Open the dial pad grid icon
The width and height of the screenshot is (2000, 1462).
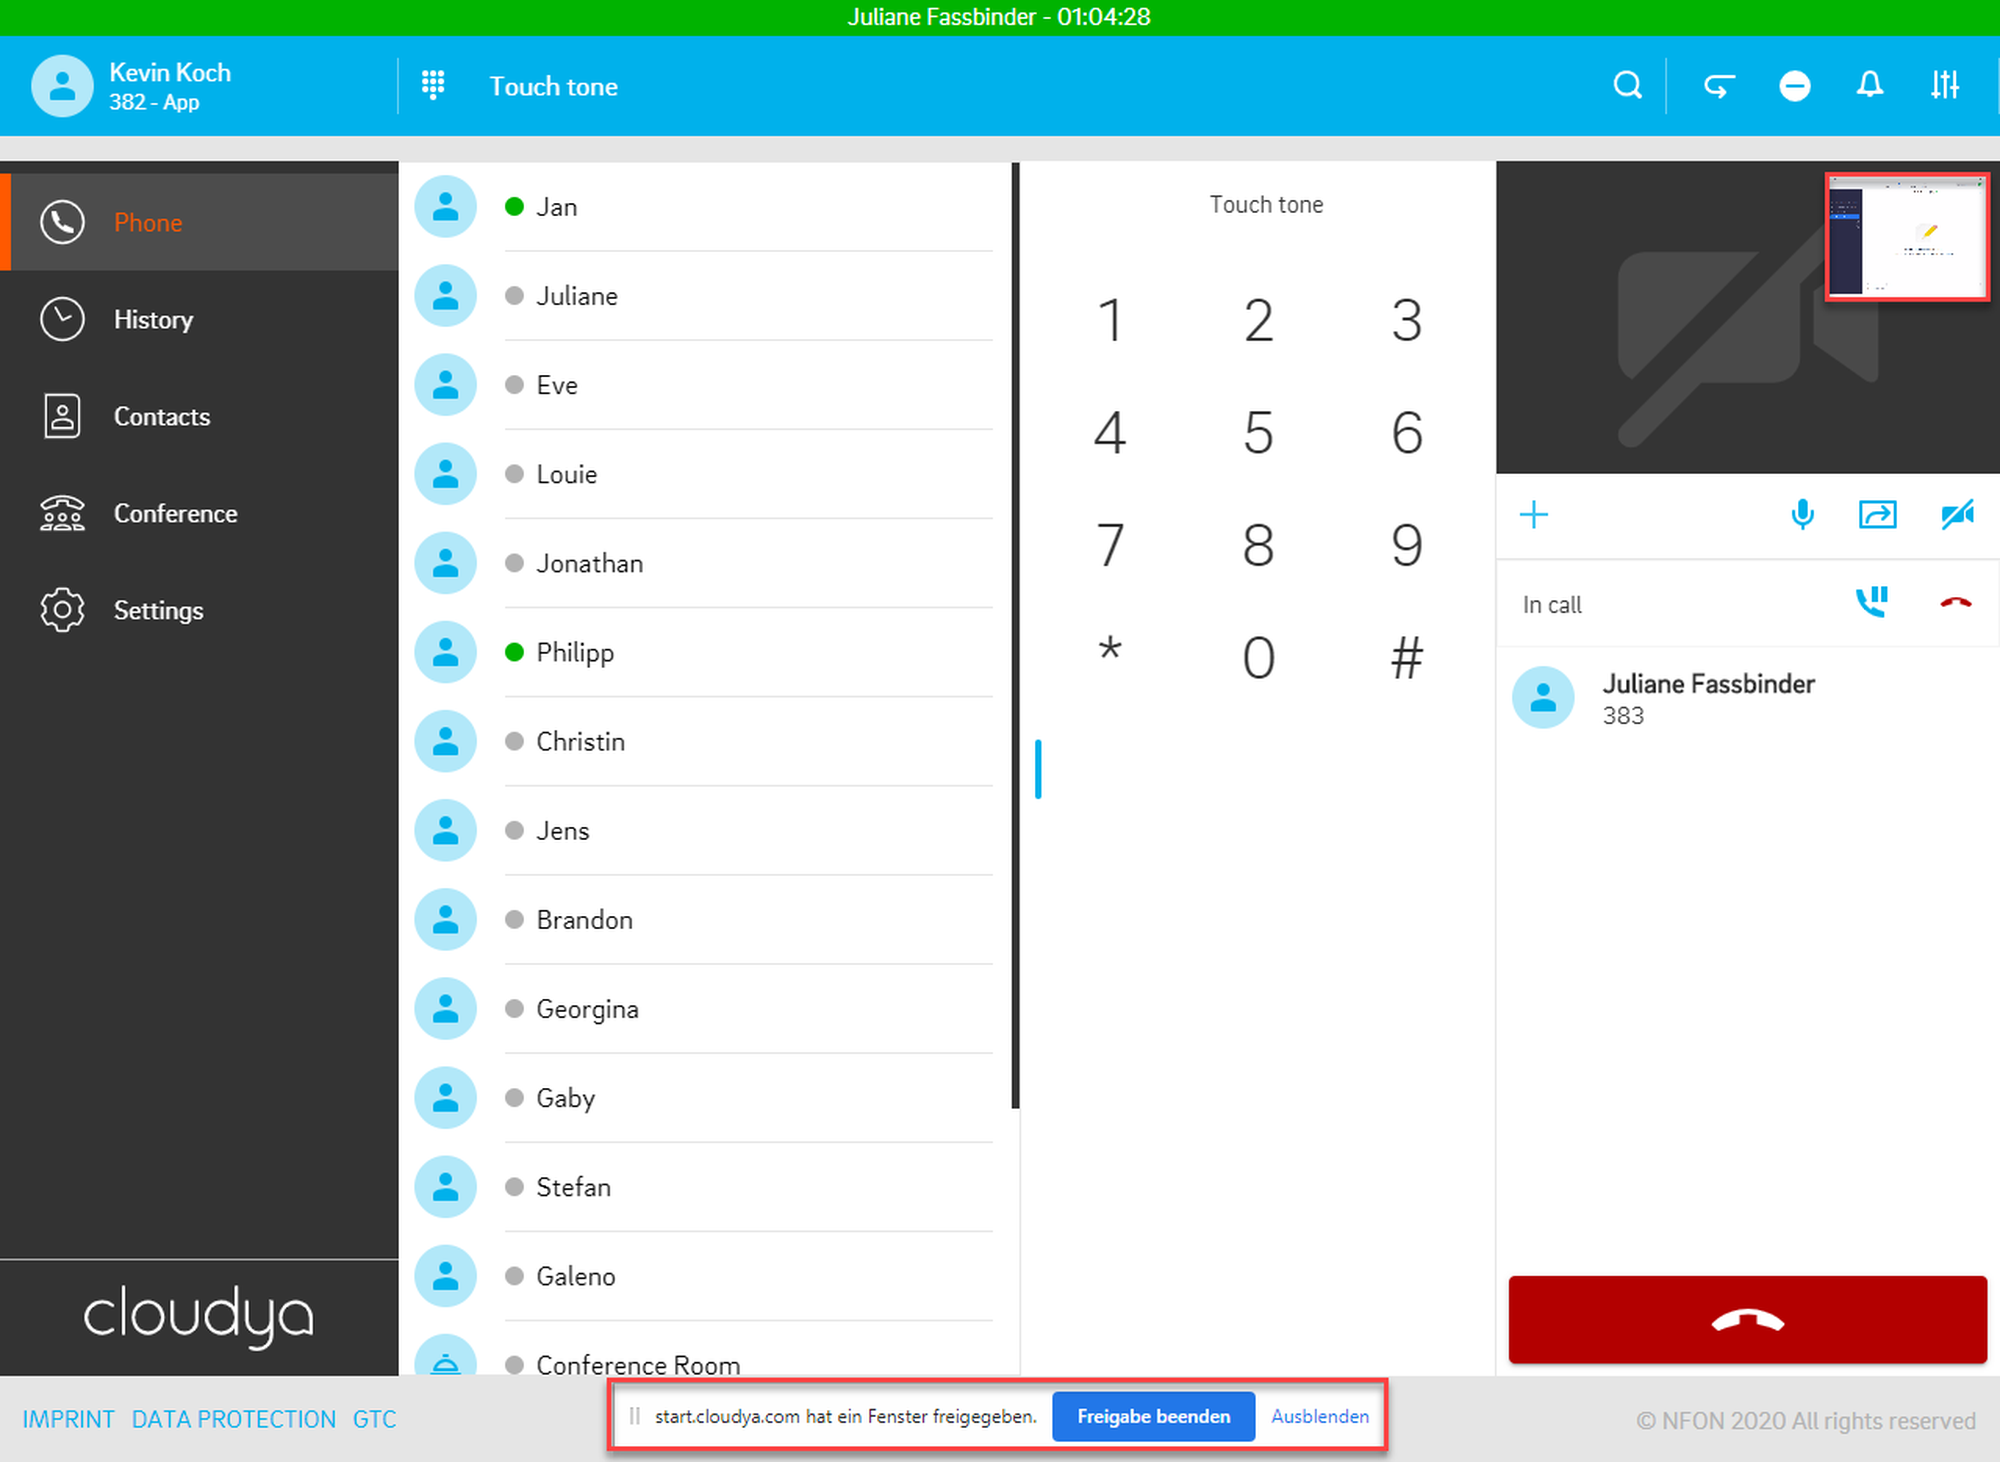[x=433, y=86]
